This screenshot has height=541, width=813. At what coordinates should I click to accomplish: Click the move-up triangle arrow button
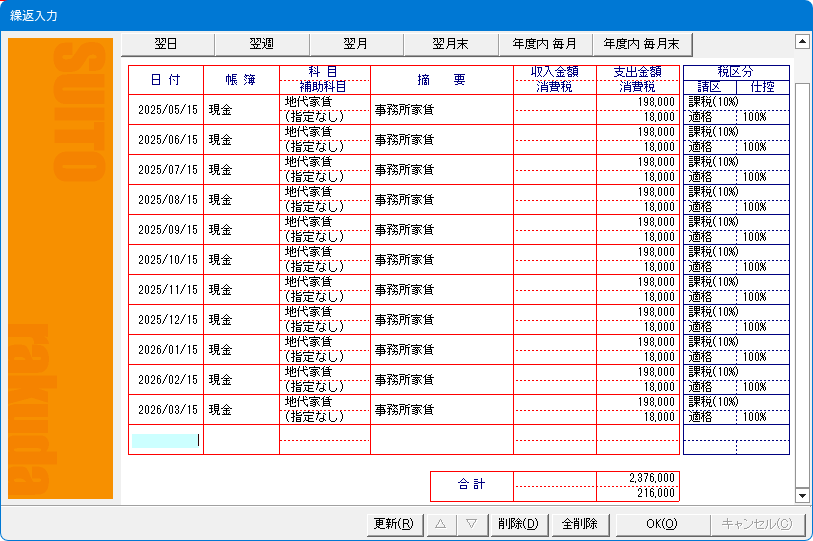tap(440, 523)
